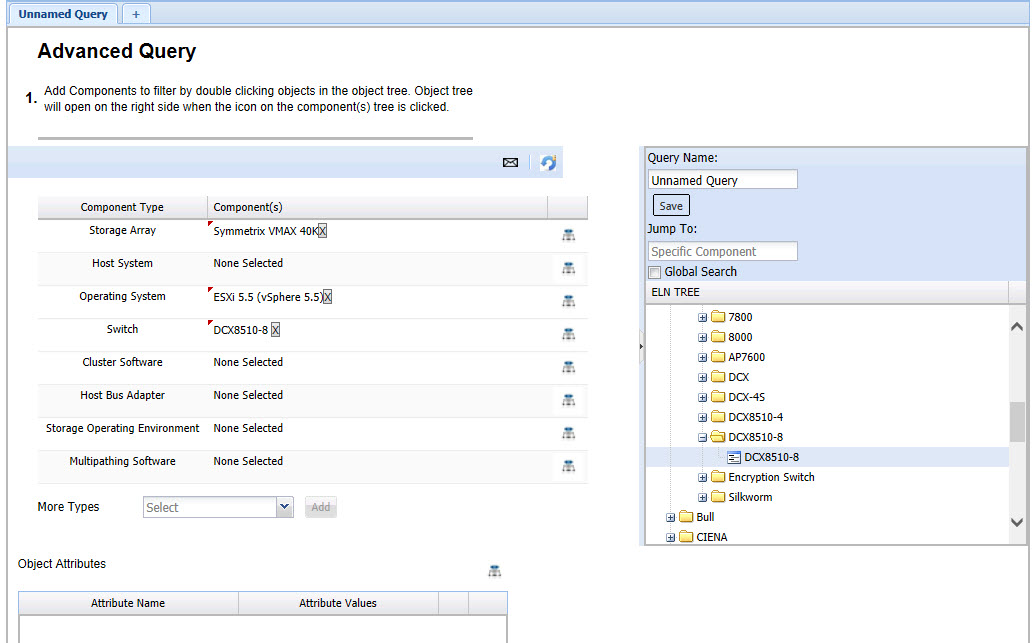The image size is (1035, 643).
Task: Open object tree for Host Bus Adapter row
Action: [x=568, y=400]
